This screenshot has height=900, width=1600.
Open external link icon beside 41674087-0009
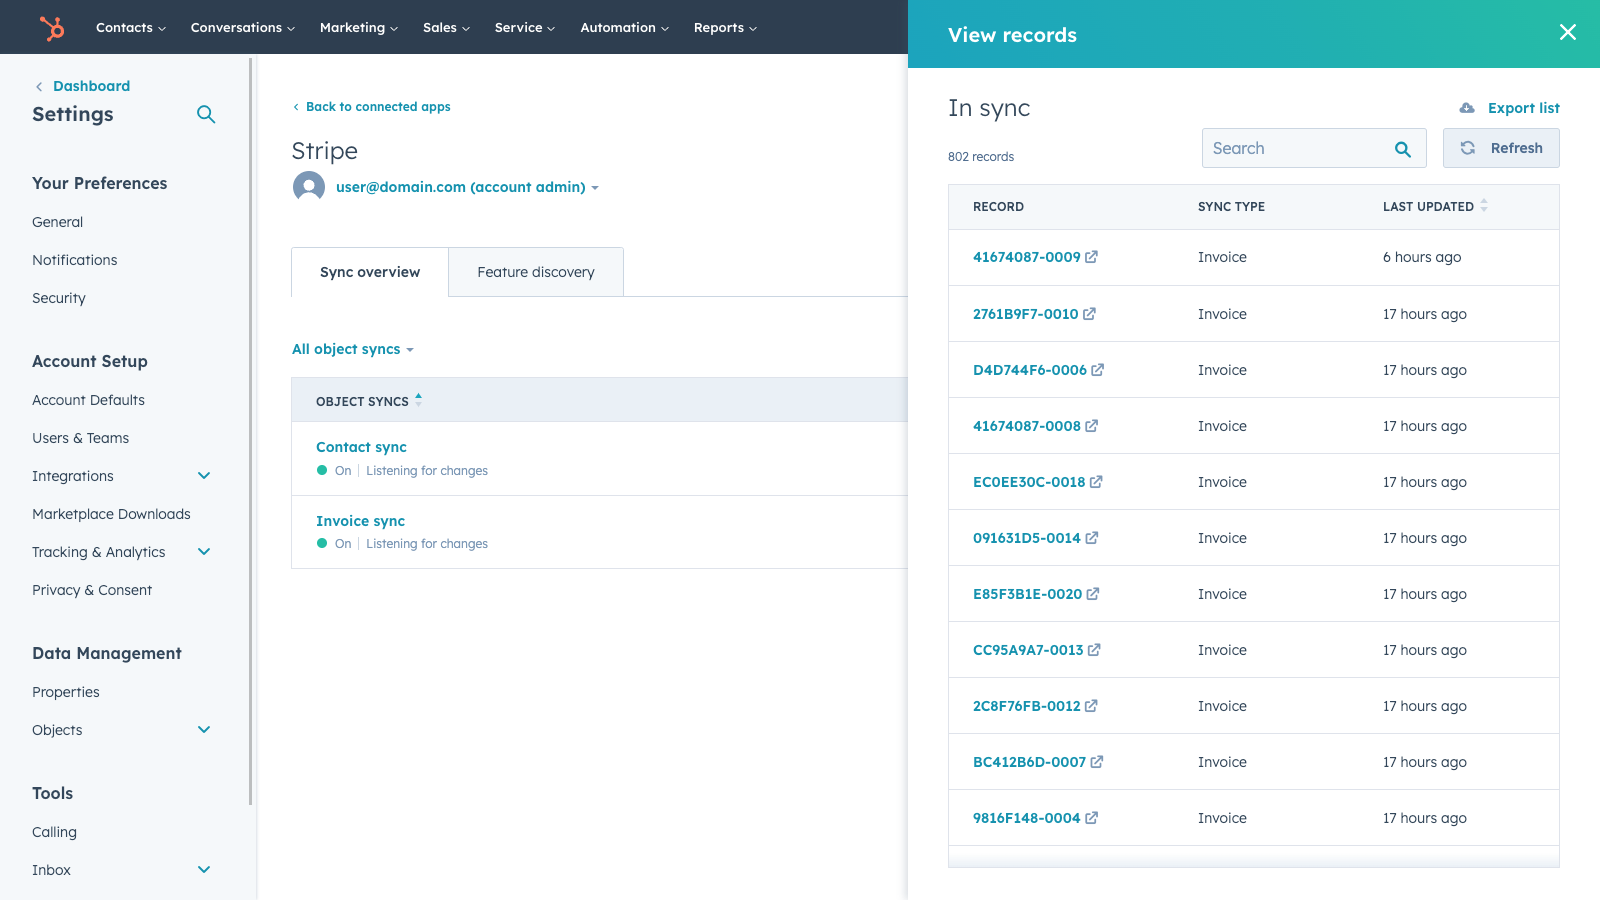click(1092, 256)
